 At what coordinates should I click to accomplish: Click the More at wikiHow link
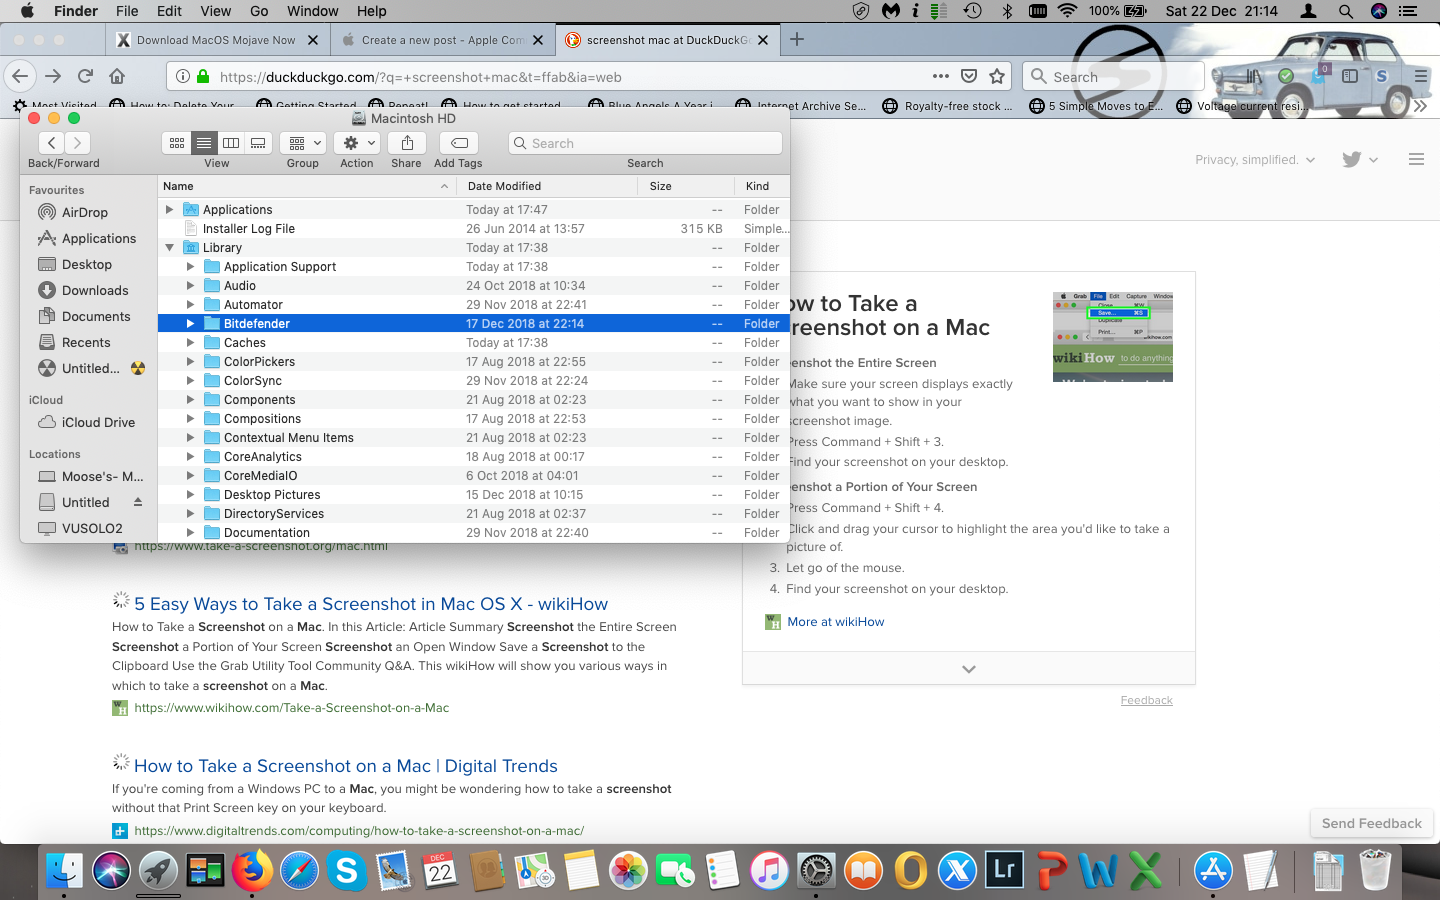pos(836,622)
